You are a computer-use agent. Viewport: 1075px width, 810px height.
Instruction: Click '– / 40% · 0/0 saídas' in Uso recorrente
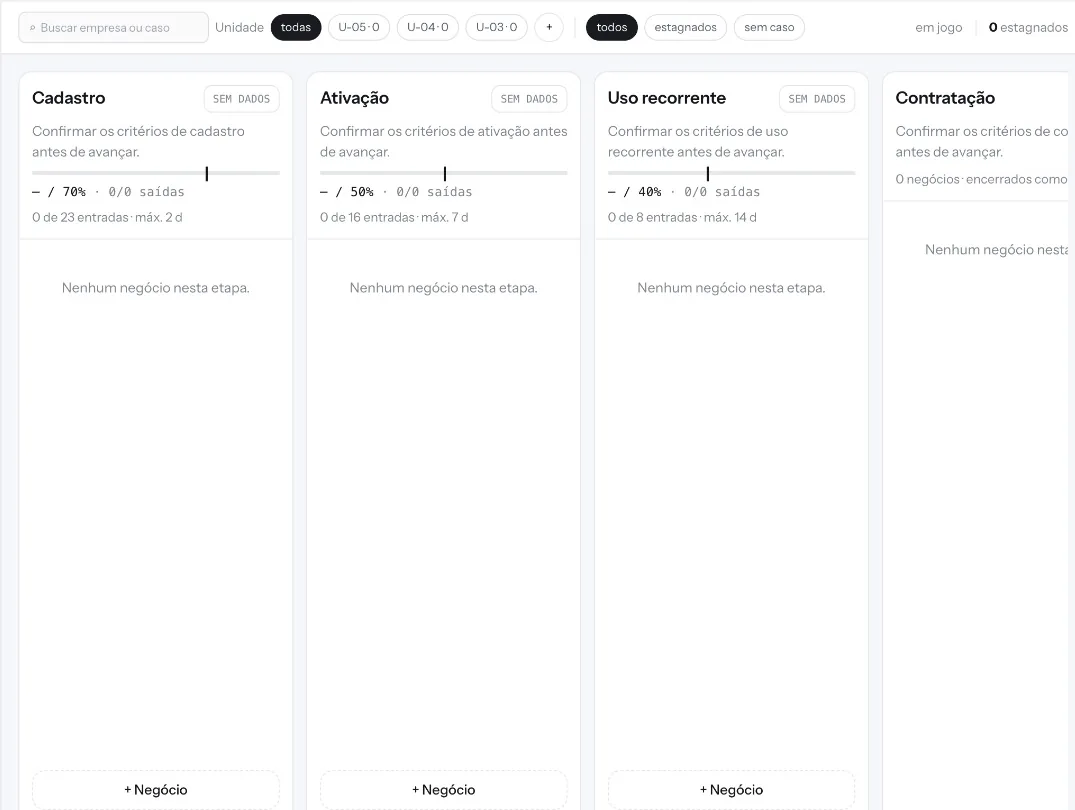point(684,192)
